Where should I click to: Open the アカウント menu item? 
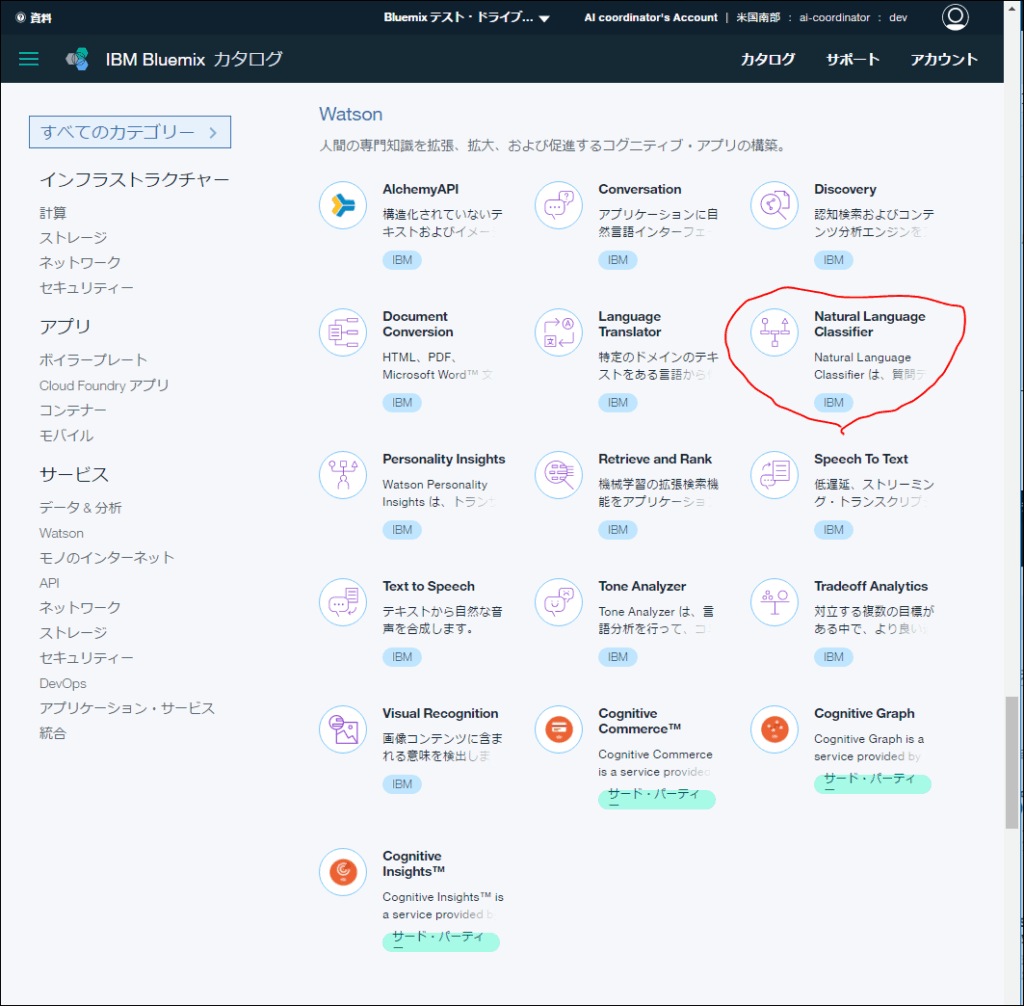pyautogui.click(x=944, y=59)
